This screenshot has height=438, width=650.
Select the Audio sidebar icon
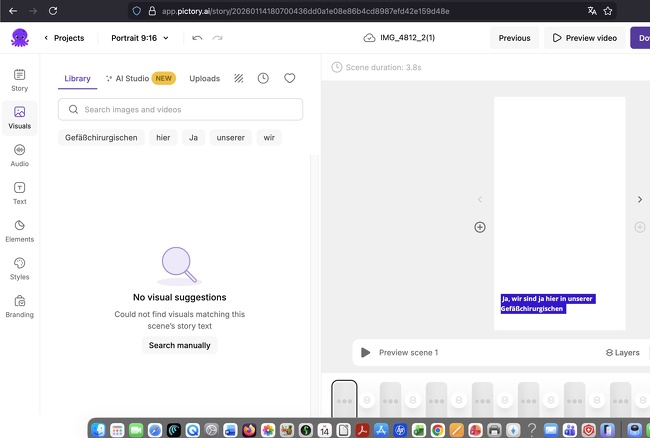point(20,155)
